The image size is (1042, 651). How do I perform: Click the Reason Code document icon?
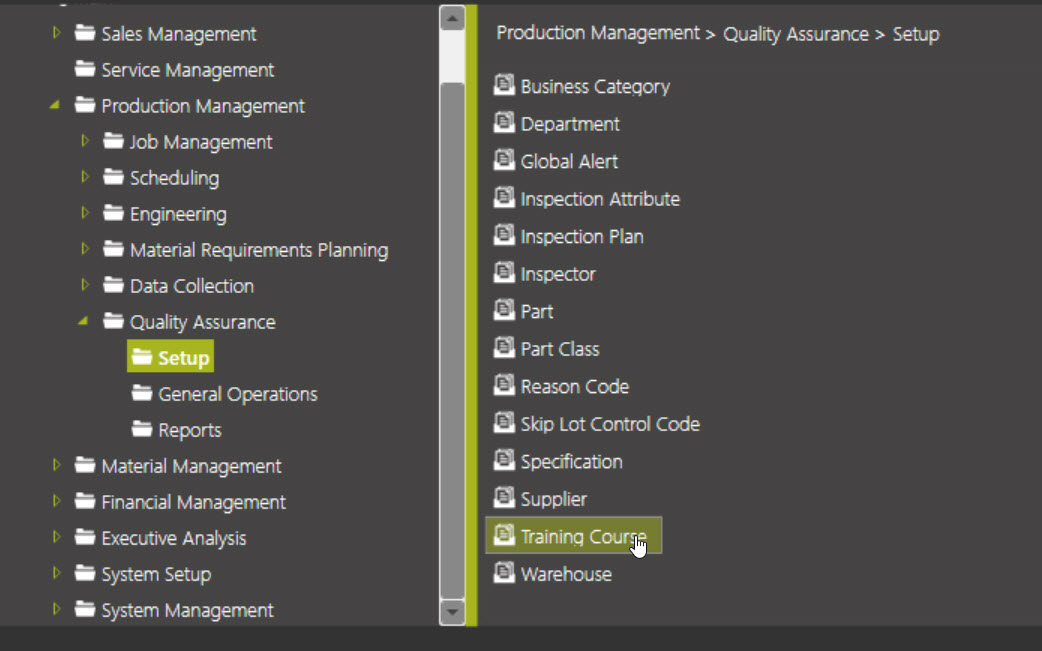point(504,385)
